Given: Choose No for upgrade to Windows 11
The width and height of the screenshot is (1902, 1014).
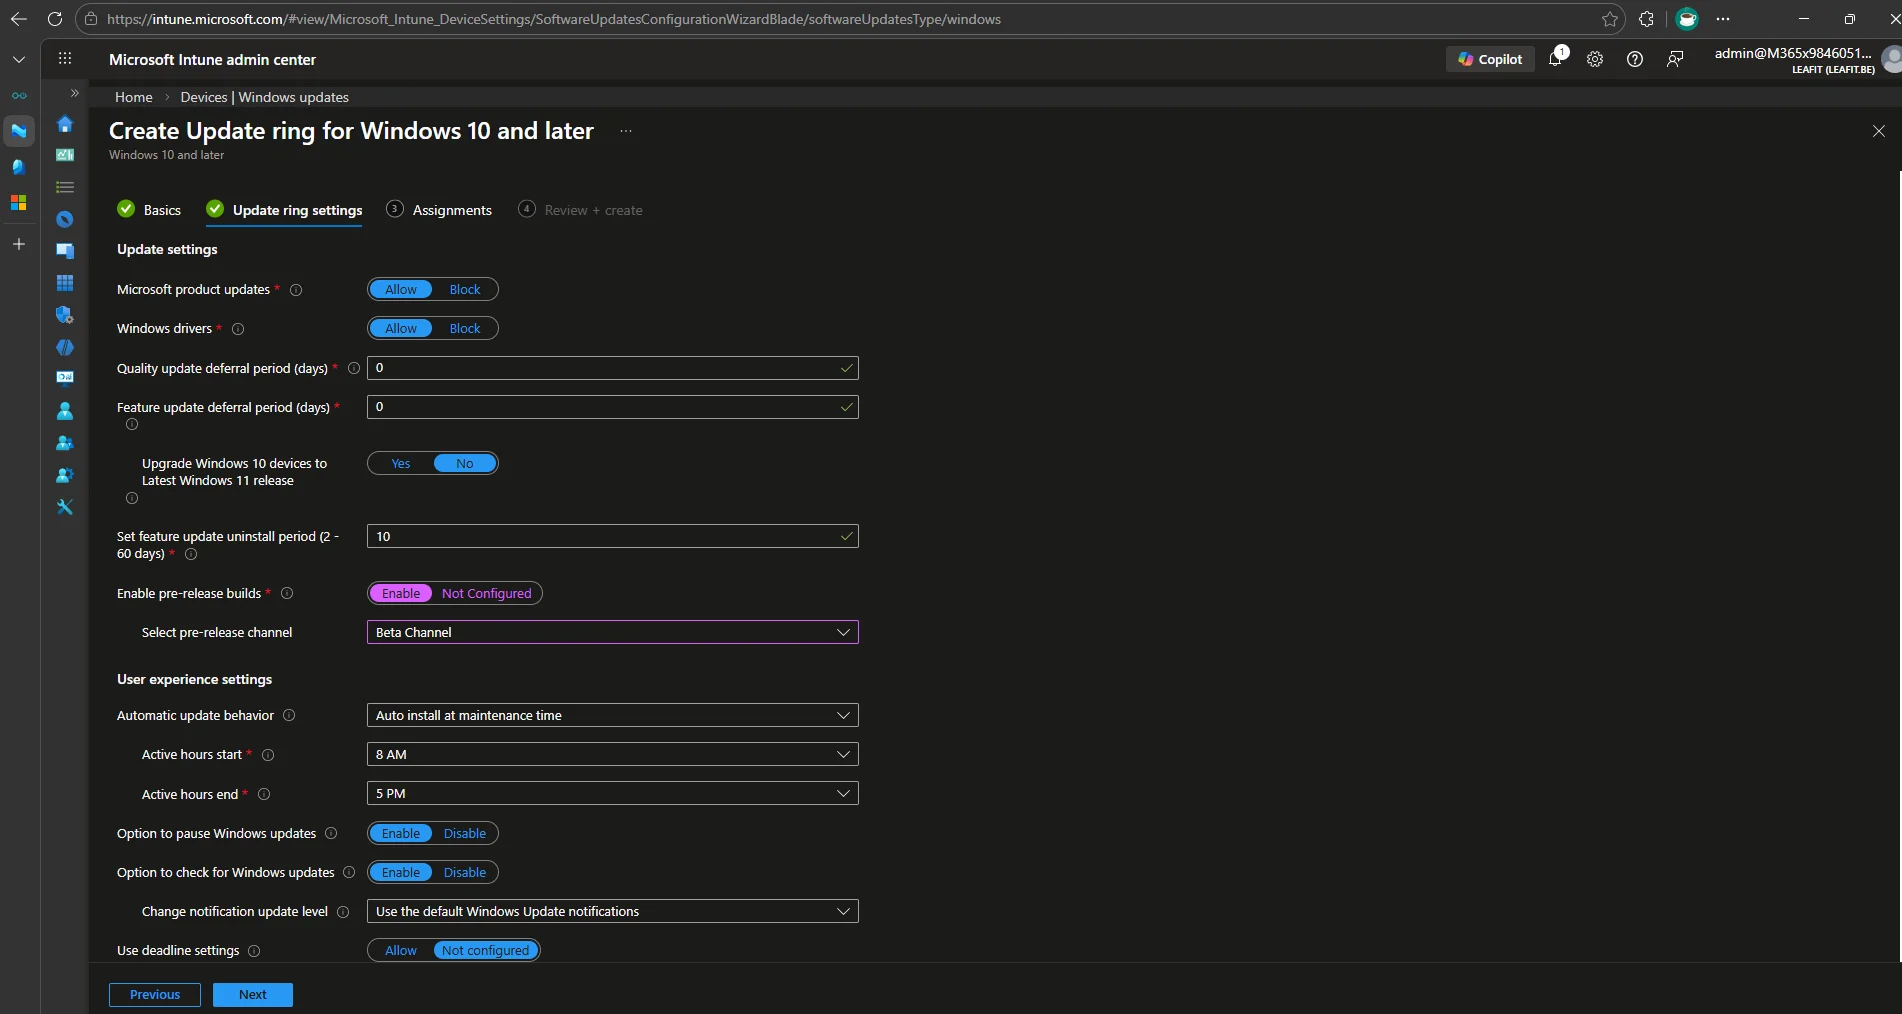Looking at the screenshot, I should click(465, 463).
